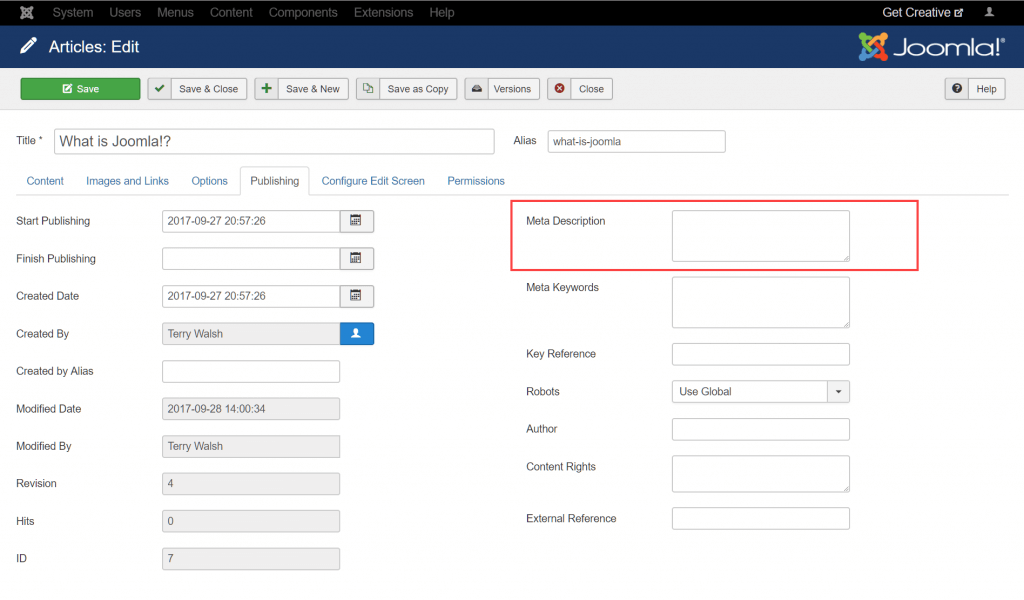
Task: Switch to the Content tab
Action: (x=45, y=181)
